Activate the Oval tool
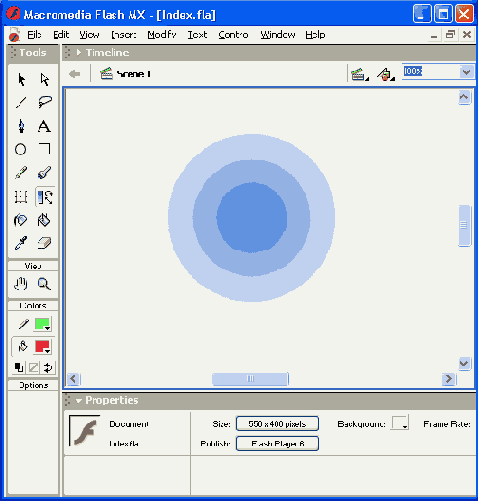 [21, 149]
